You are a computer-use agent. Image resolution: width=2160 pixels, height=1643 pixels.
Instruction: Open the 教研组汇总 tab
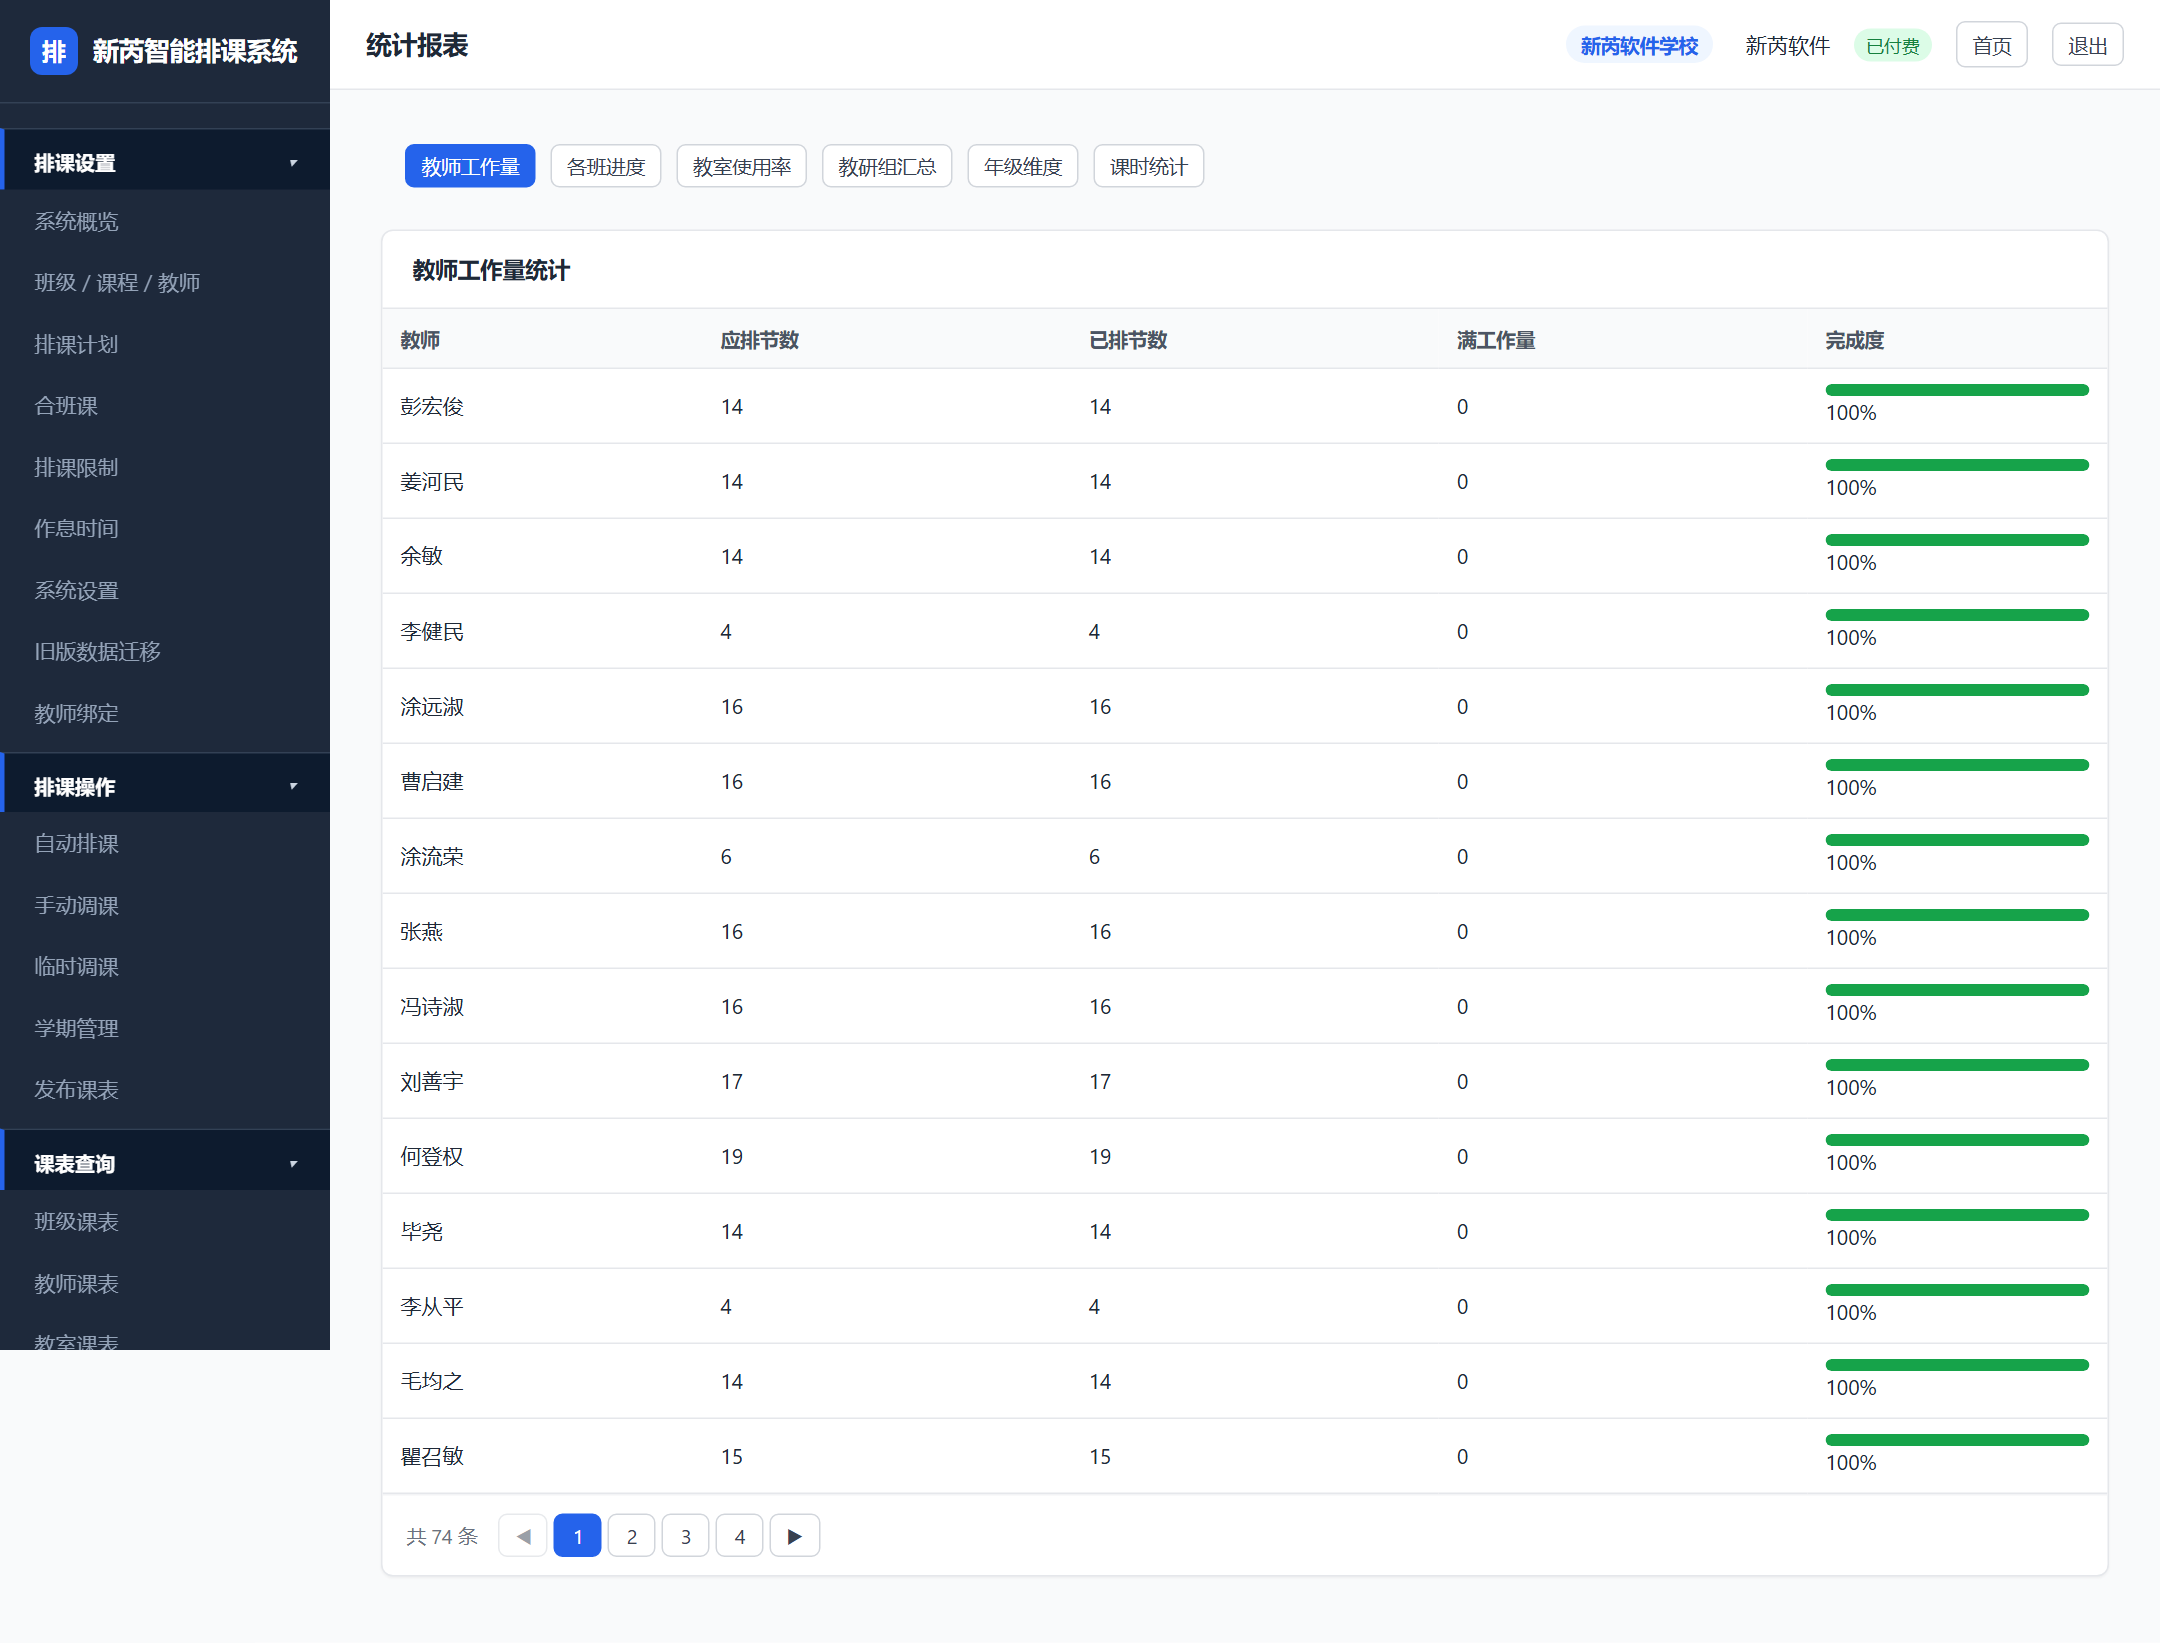[x=887, y=166]
